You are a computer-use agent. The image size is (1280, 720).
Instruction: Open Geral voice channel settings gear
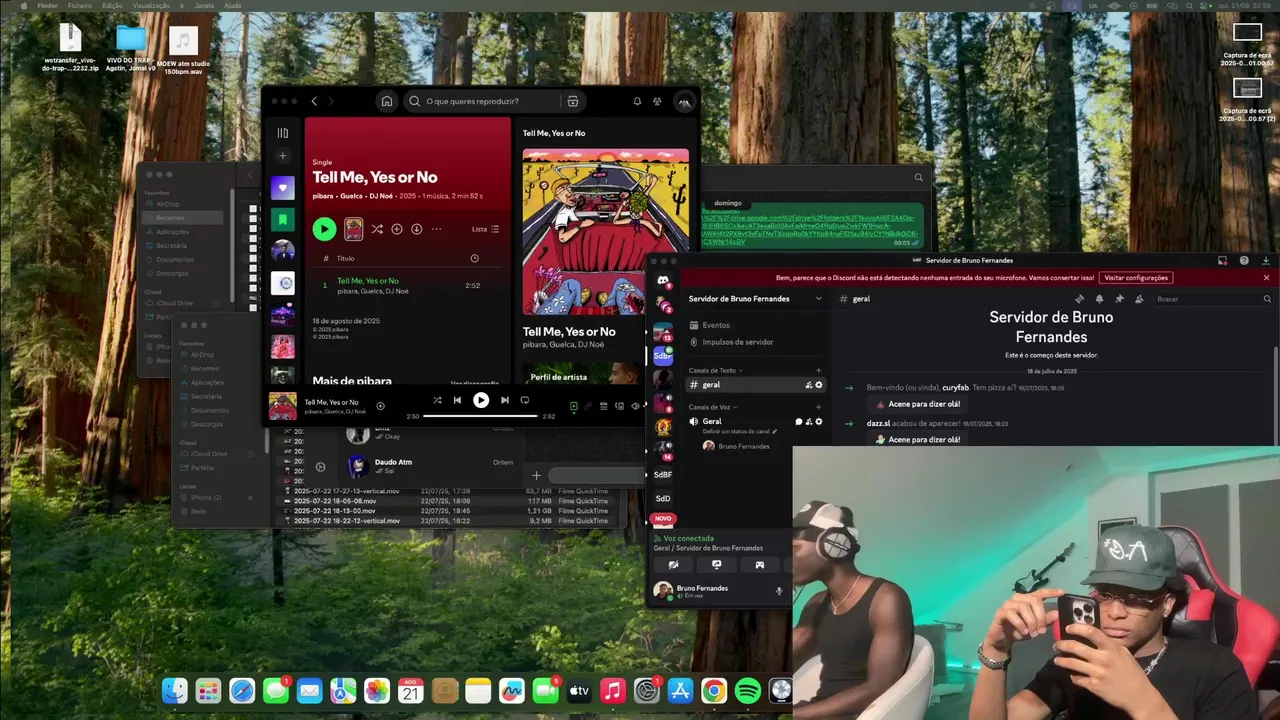click(x=819, y=422)
